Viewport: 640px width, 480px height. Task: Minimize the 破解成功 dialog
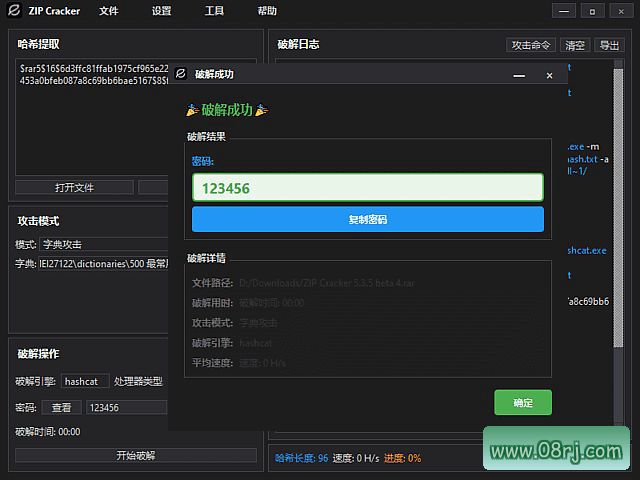tap(519, 76)
